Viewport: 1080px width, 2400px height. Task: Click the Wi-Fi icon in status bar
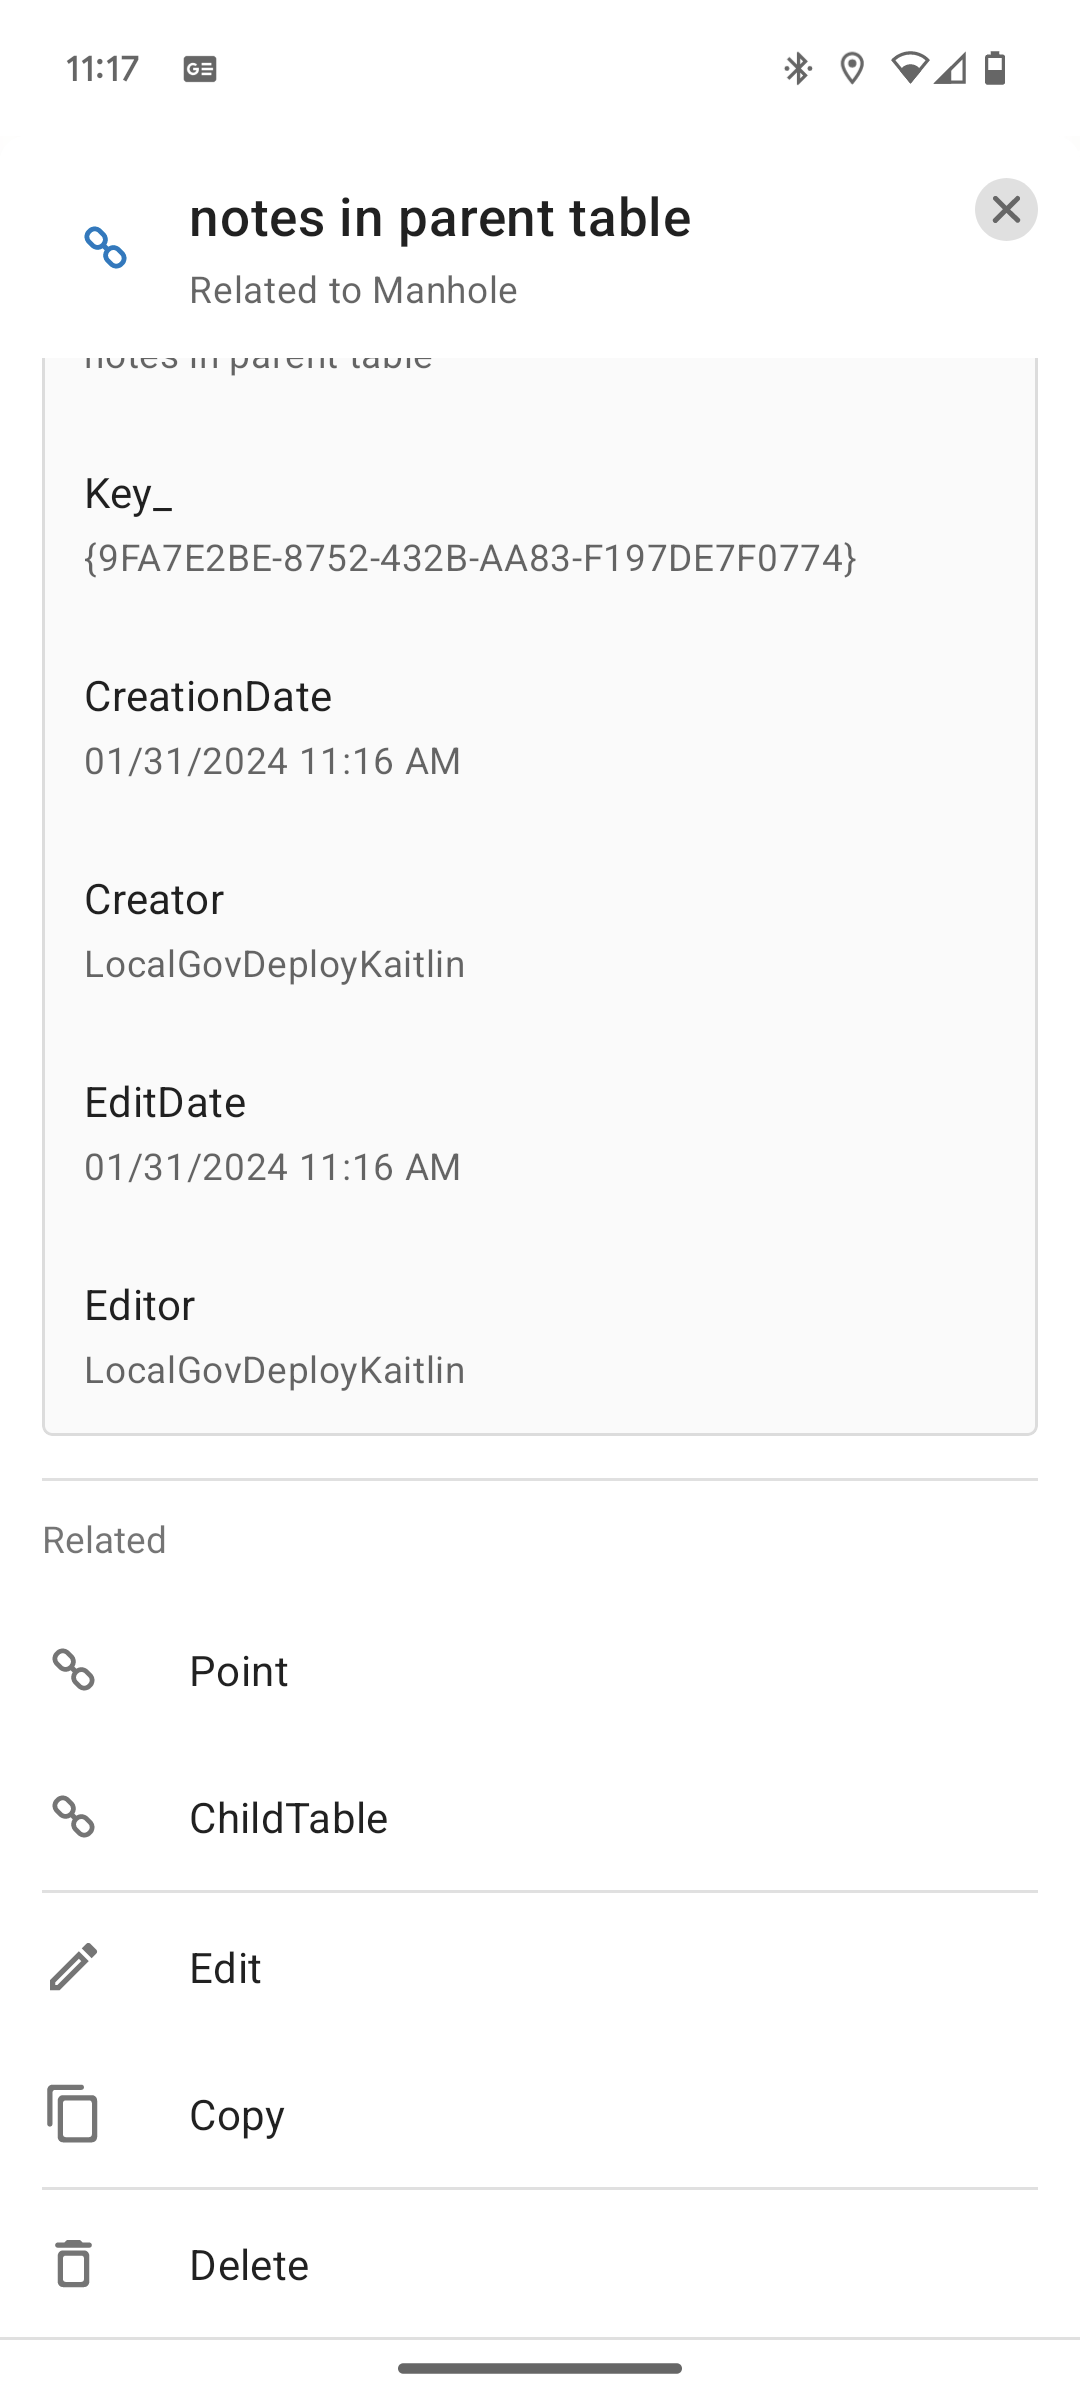(909, 68)
